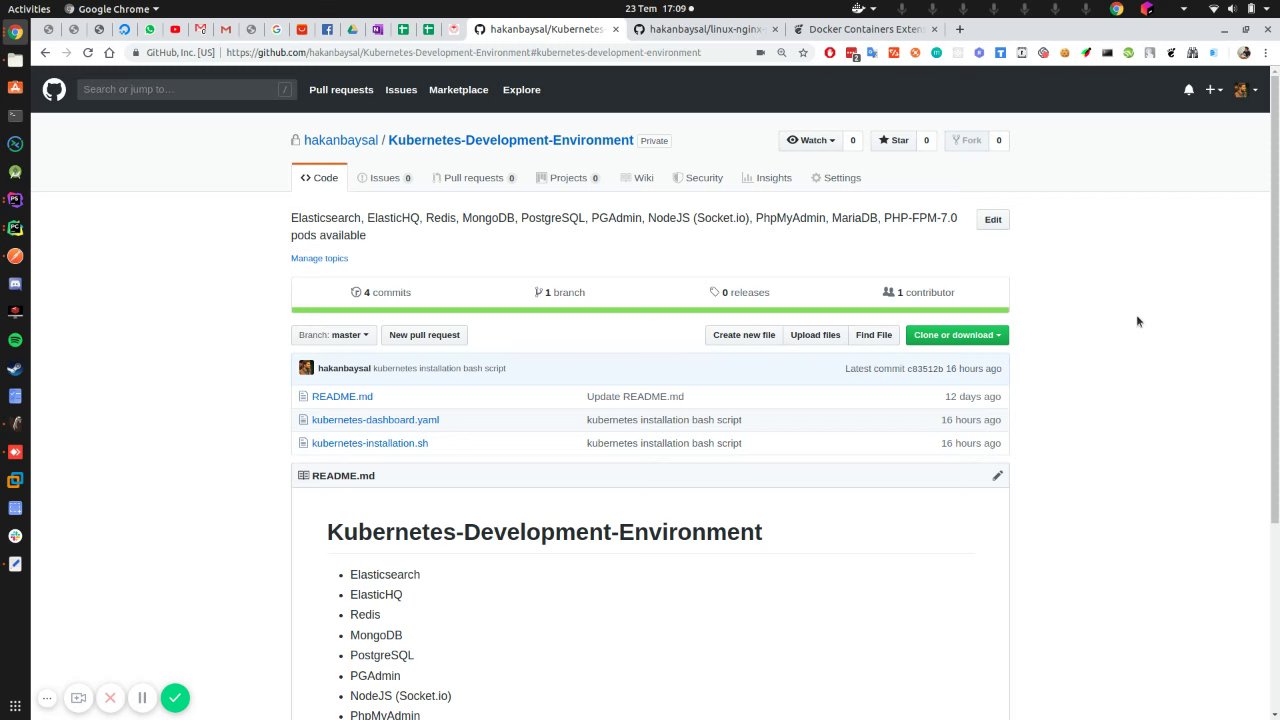The width and height of the screenshot is (1280, 720).
Task: Click the green language bar
Action: click(650, 310)
